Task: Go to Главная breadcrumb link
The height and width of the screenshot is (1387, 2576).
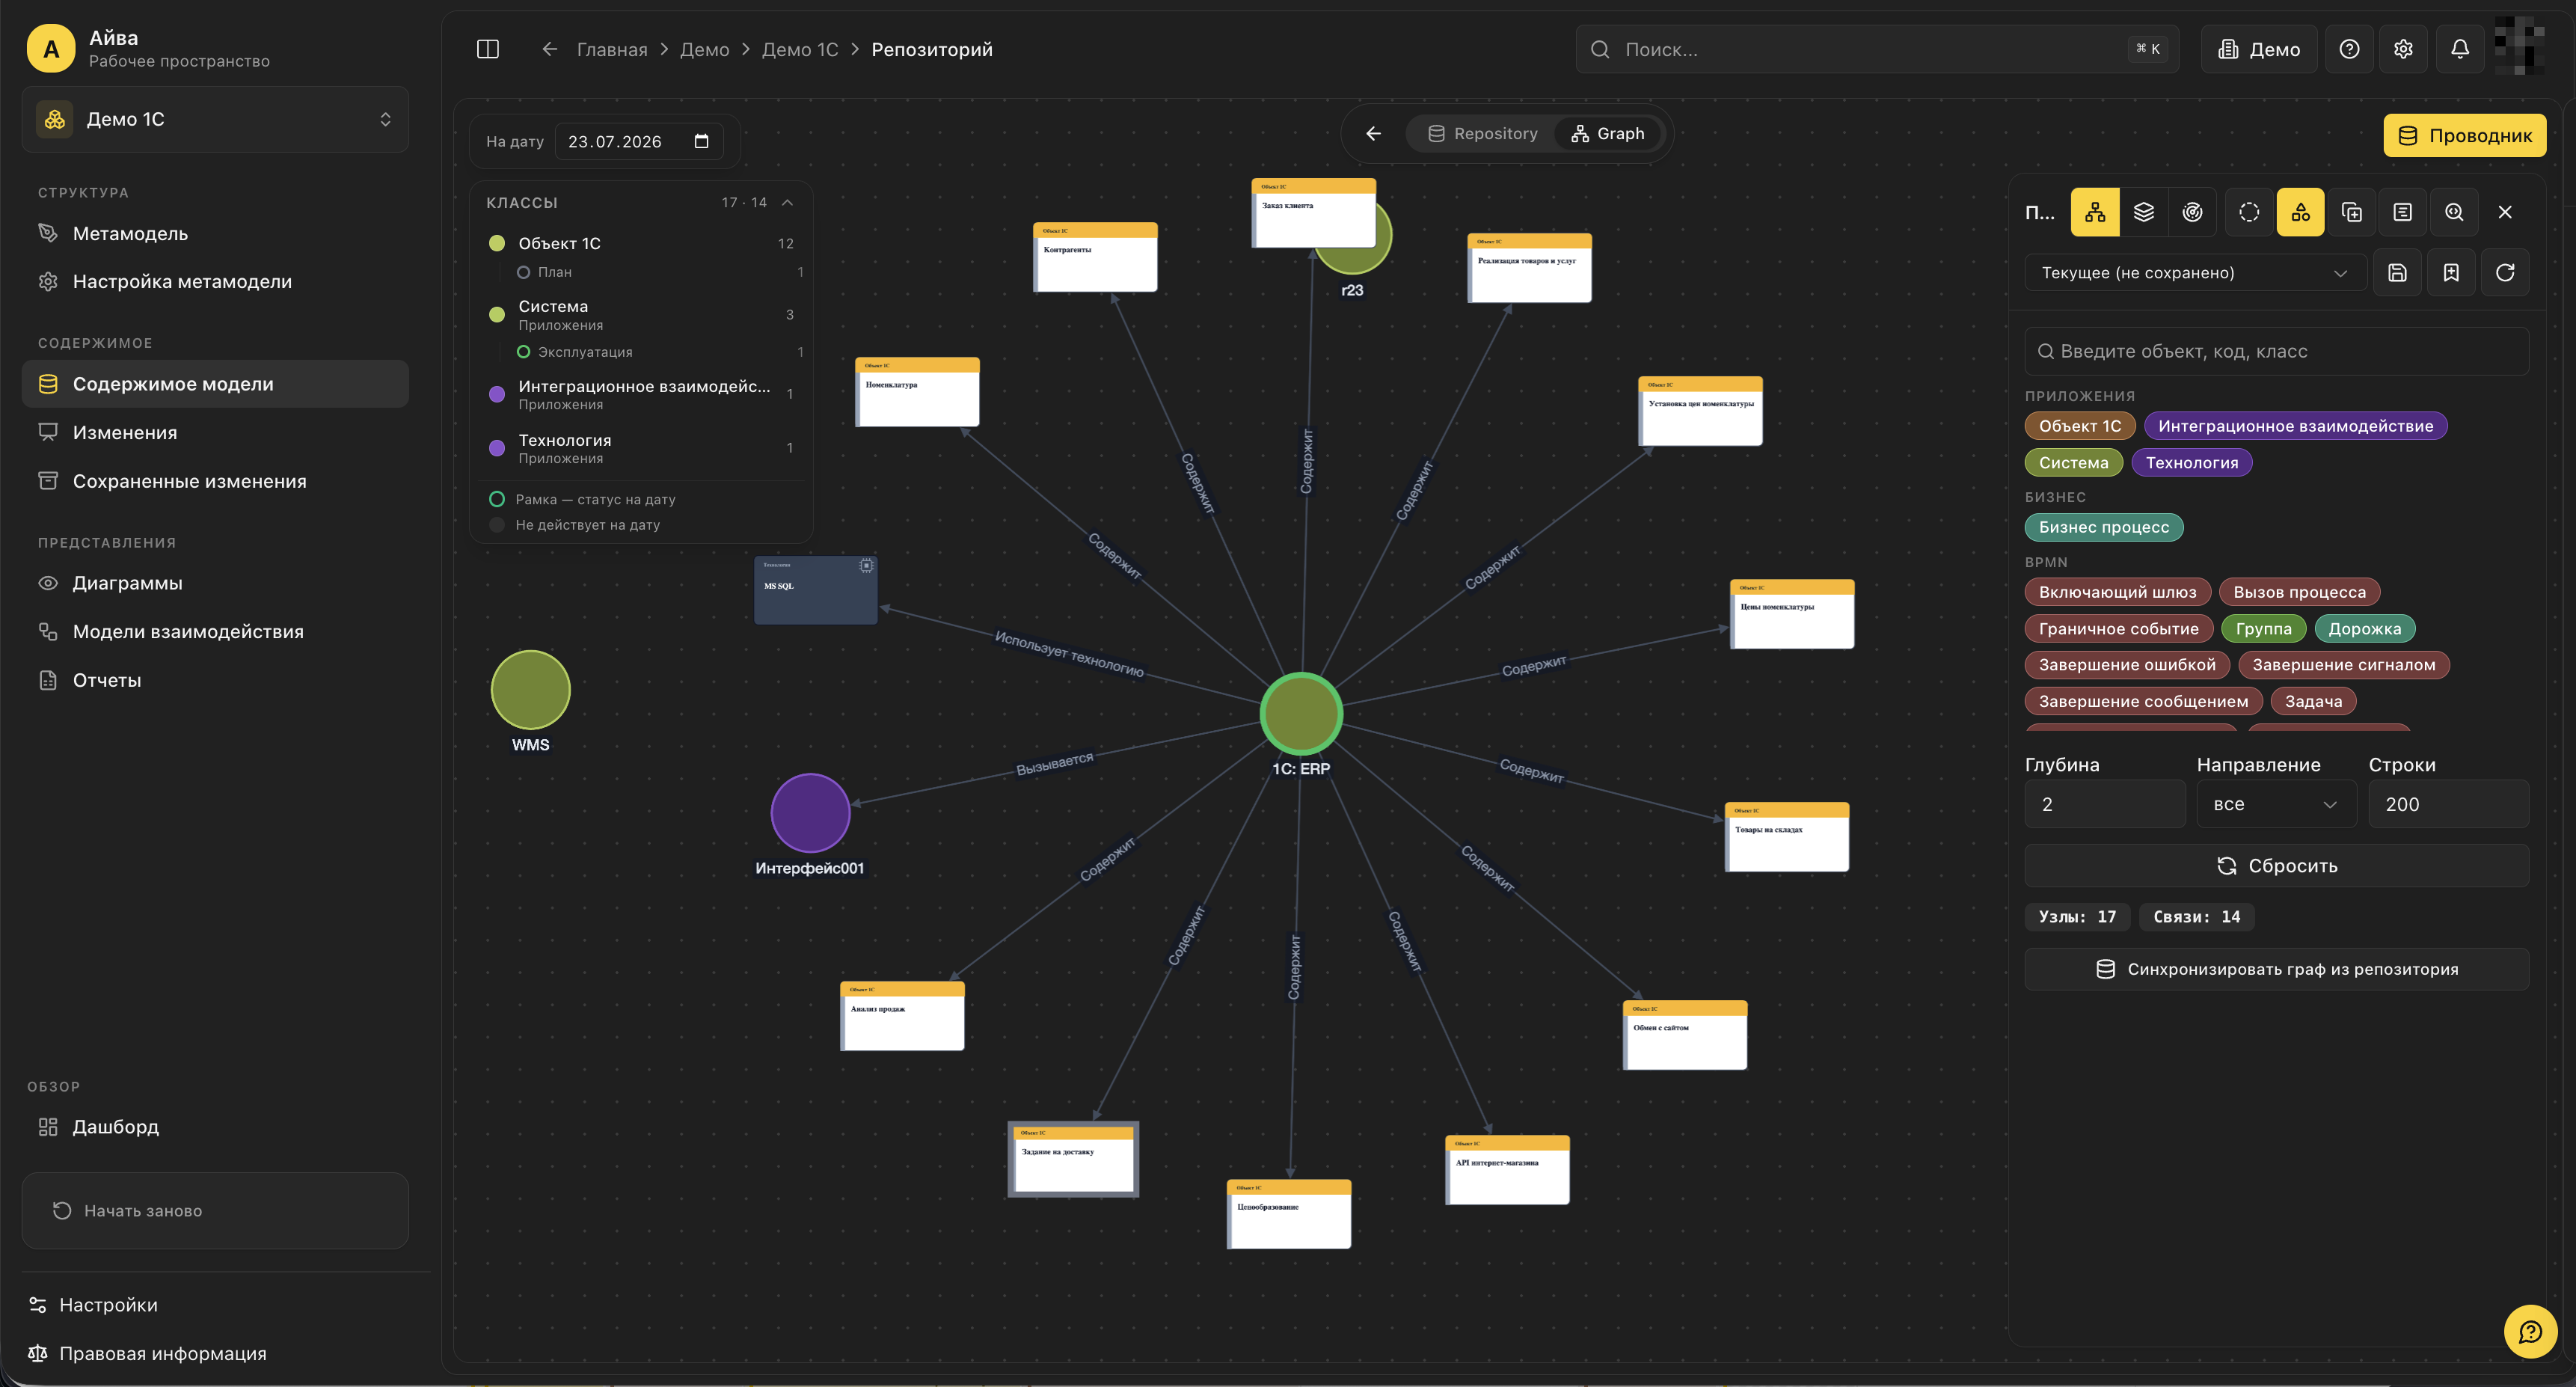Action: click(612, 50)
